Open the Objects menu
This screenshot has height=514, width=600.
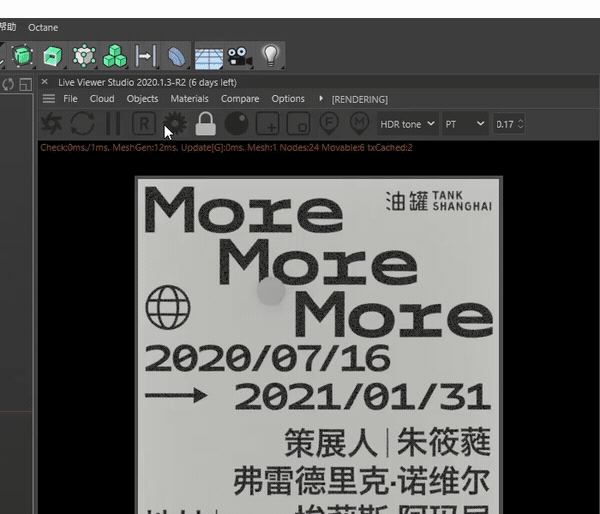point(142,99)
